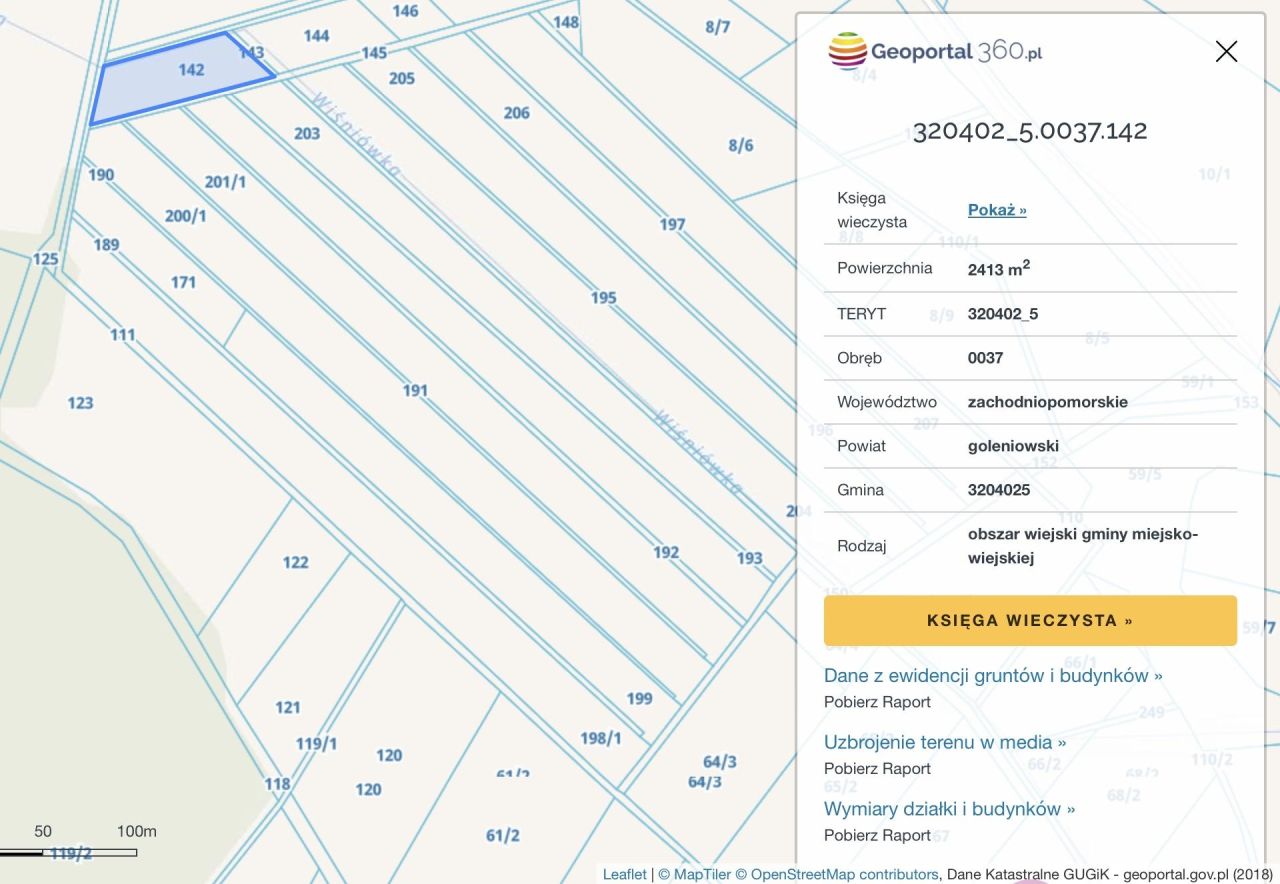Open the MapTiler attribution link
Viewport: 1280px width, 884px height.
[x=695, y=874]
